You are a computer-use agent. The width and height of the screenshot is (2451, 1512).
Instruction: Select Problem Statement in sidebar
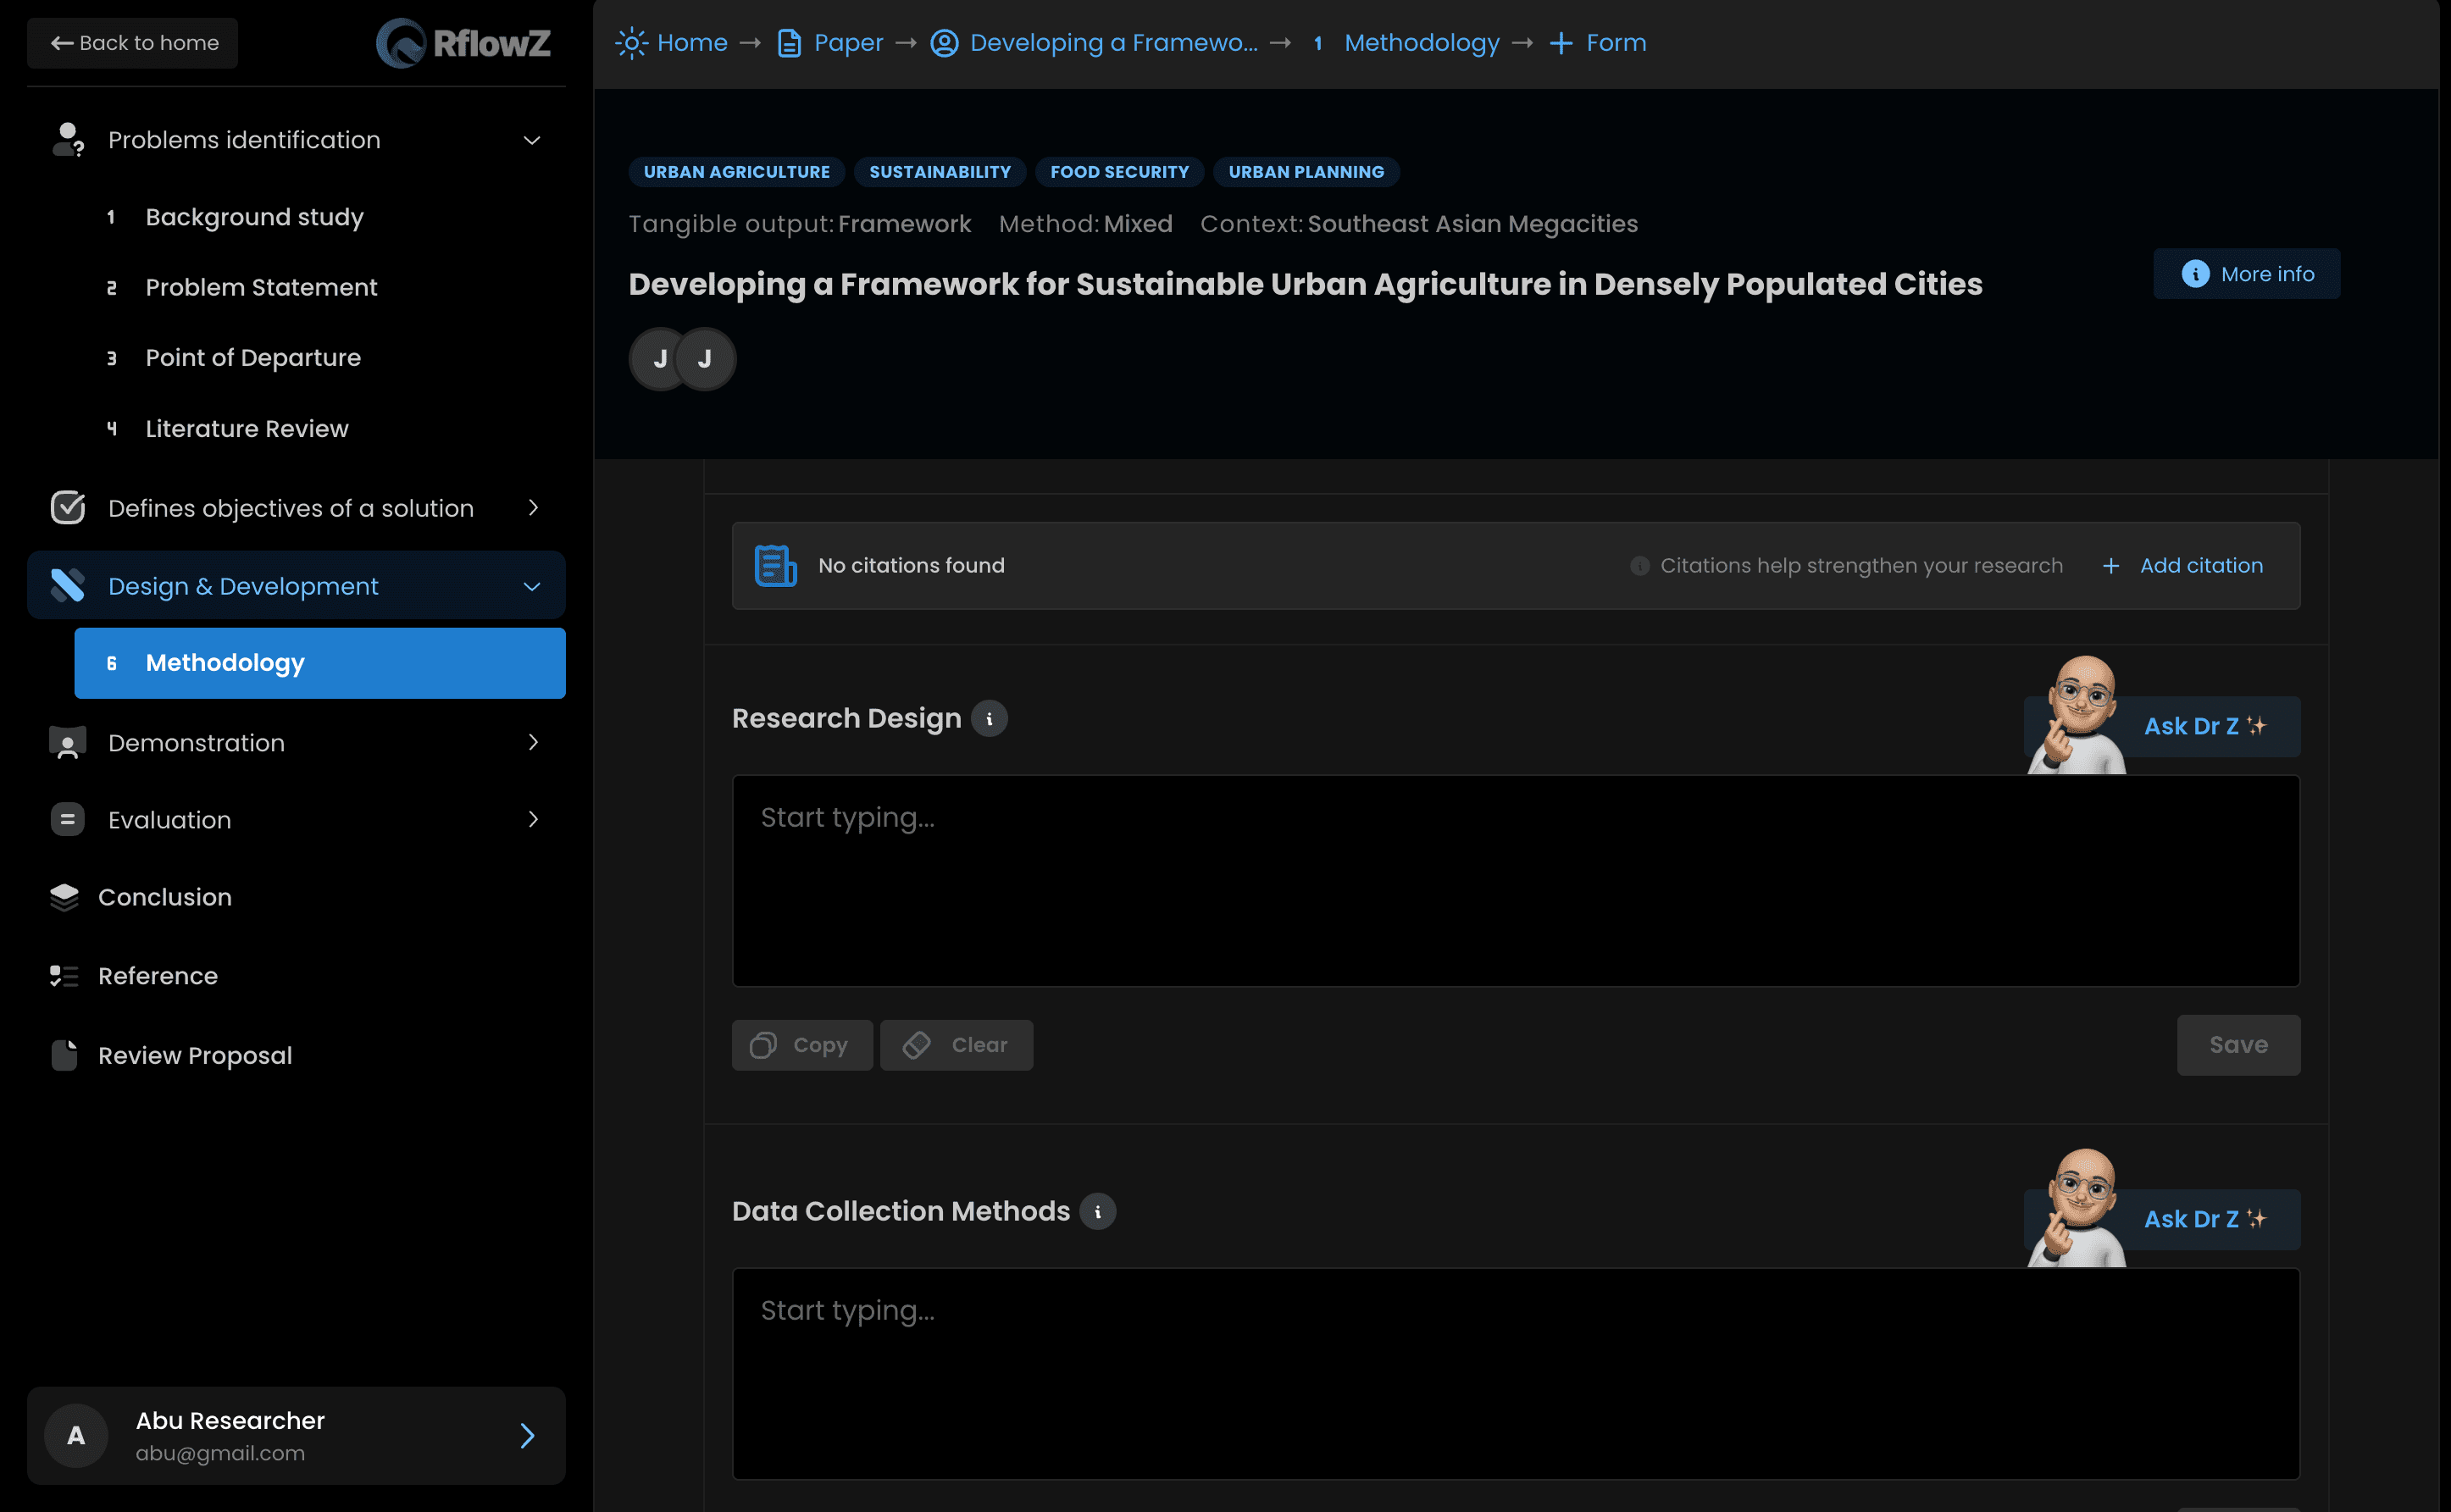(260, 287)
